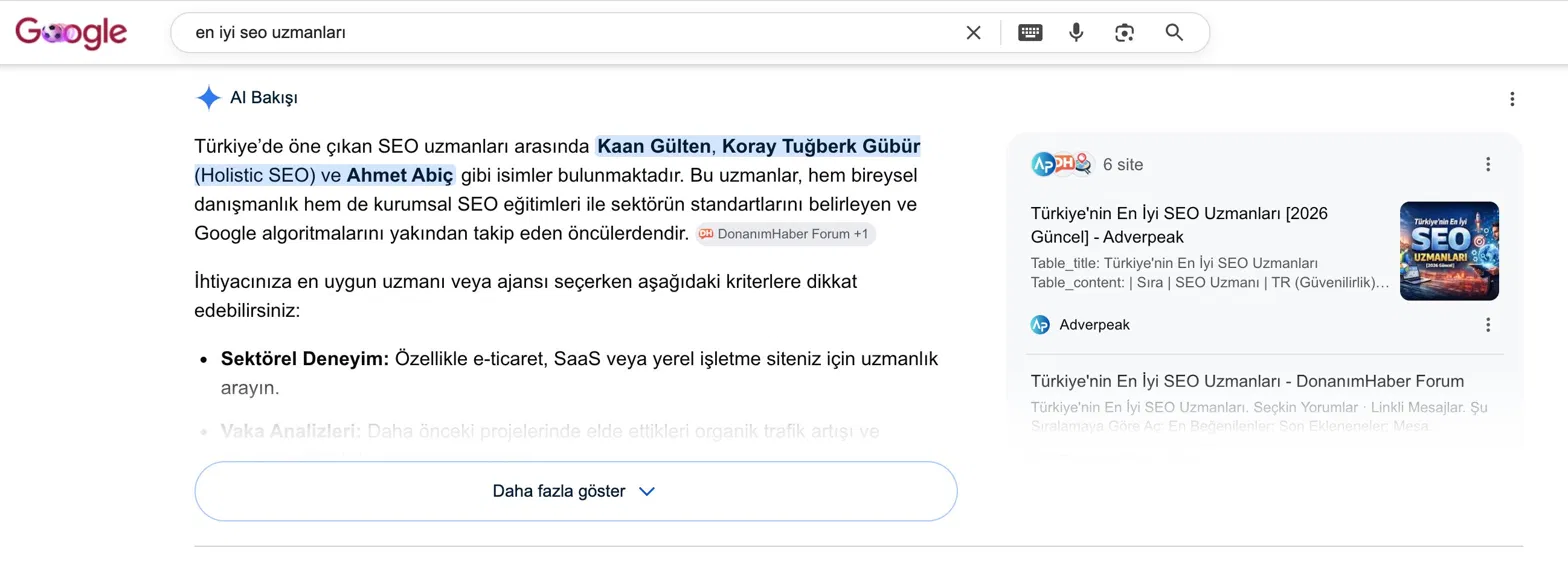Viewport: 1568px width, 577px height.
Task: Click the Adverpeak favicon under the article
Action: click(1040, 325)
